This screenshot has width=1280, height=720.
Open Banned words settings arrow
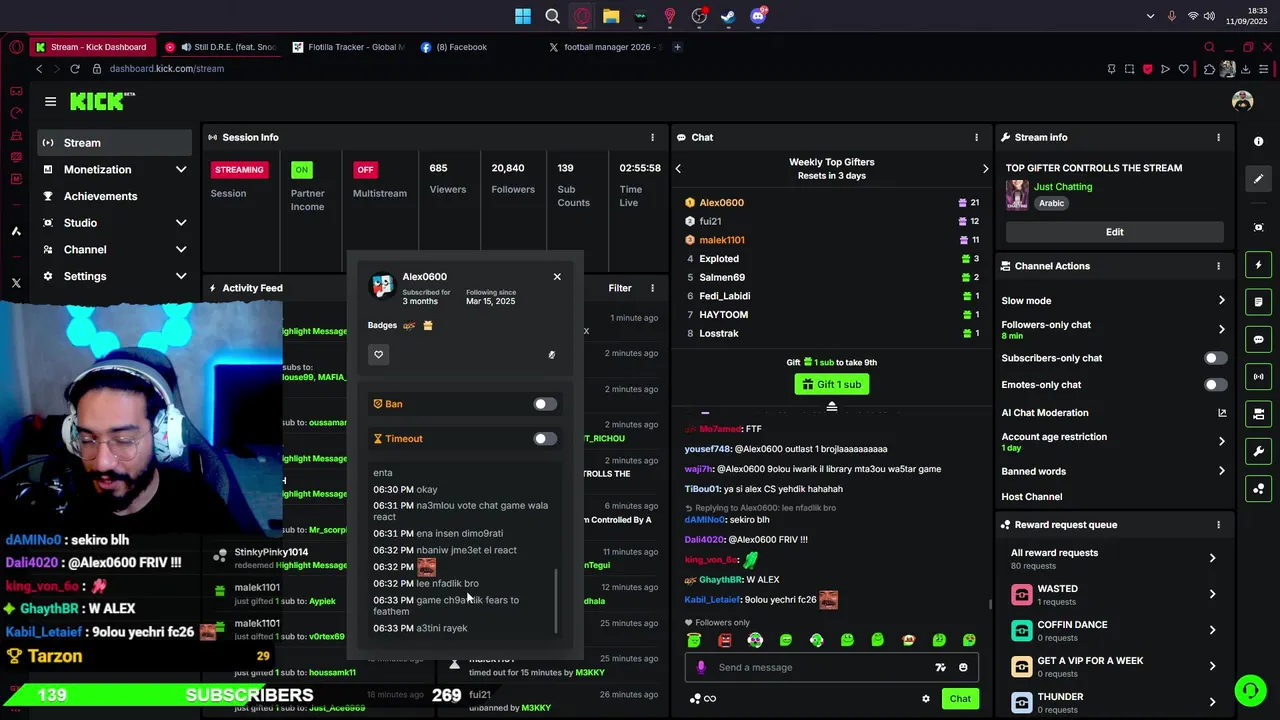point(1221,471)
